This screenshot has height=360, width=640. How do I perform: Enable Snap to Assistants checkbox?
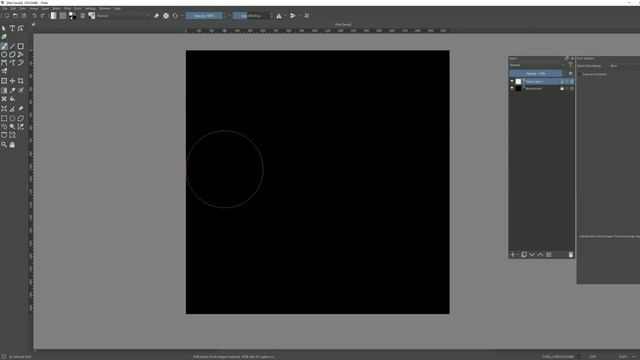(580, 74)
